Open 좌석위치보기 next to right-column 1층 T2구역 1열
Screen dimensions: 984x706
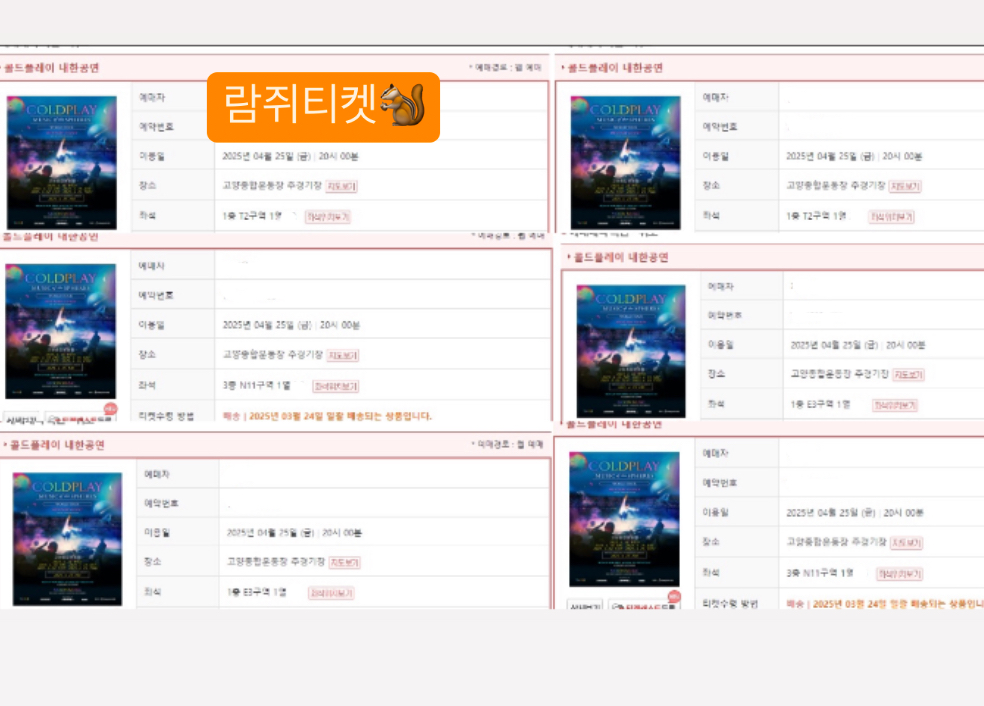[891, 217]
